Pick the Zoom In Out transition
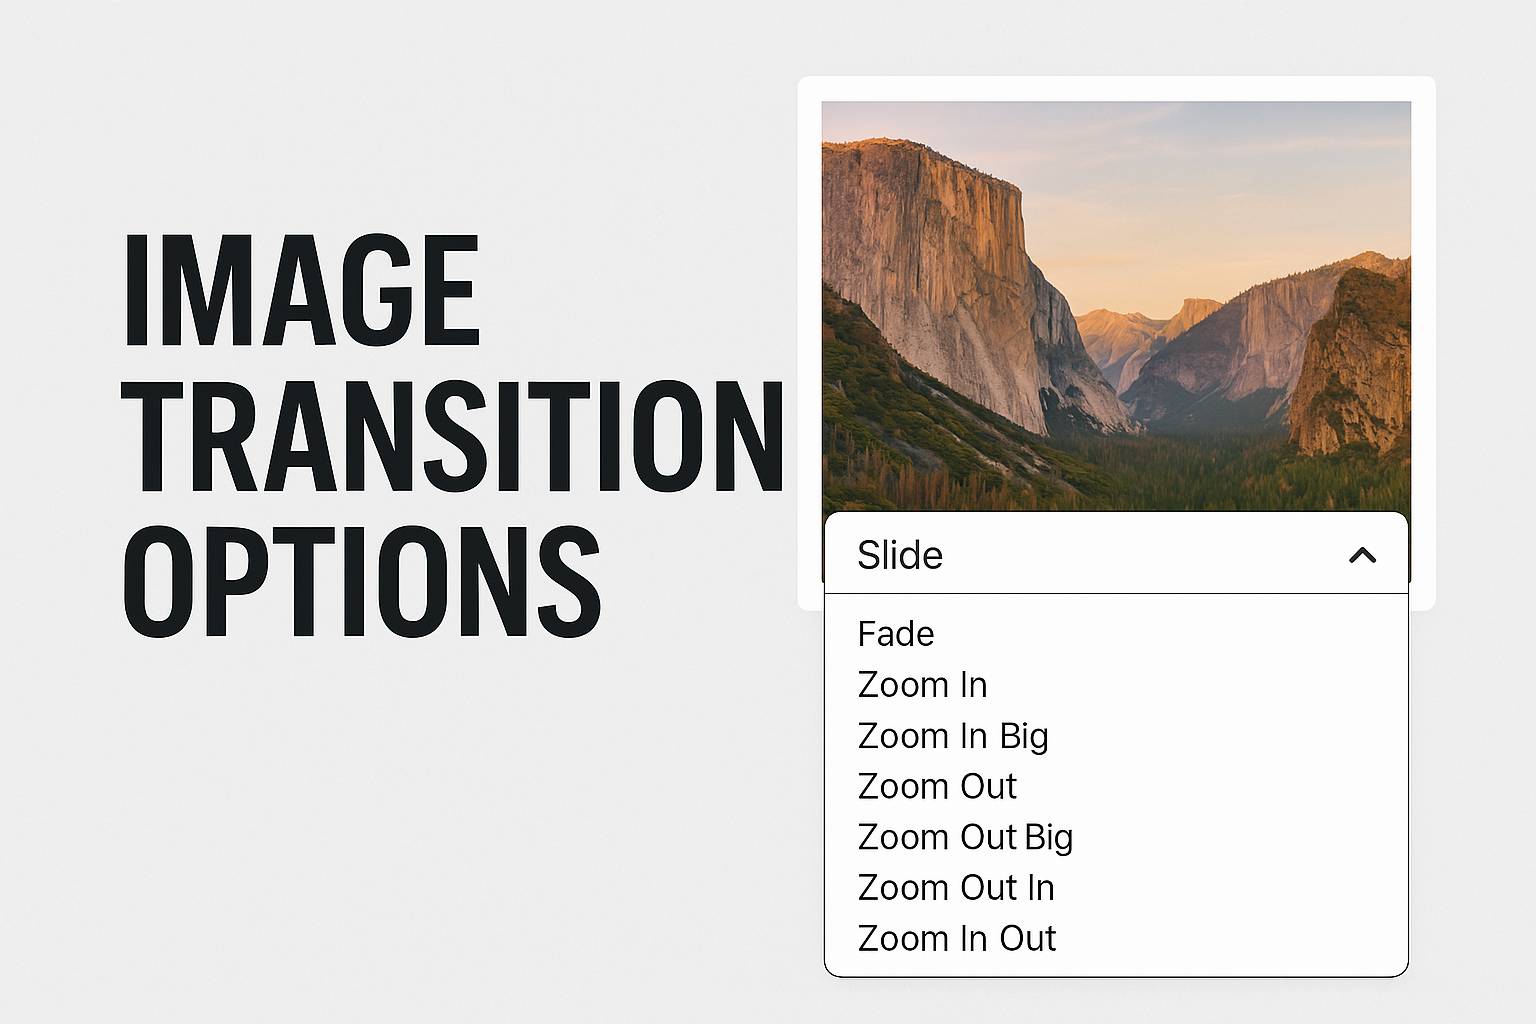 click(x=957, y=939)
